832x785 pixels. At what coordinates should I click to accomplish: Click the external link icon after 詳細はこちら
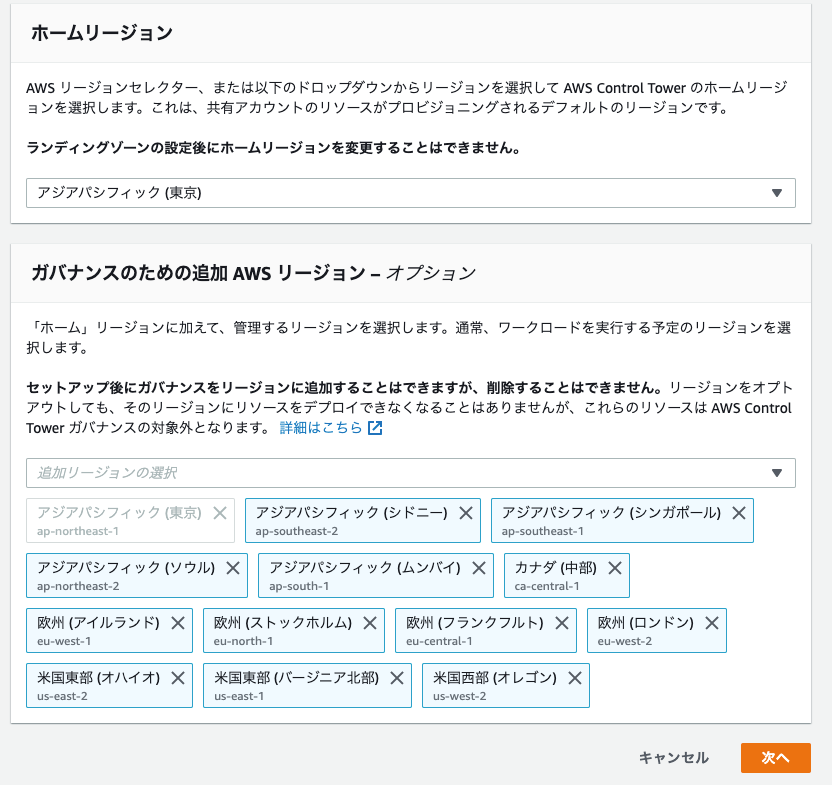tap(375, 428)
